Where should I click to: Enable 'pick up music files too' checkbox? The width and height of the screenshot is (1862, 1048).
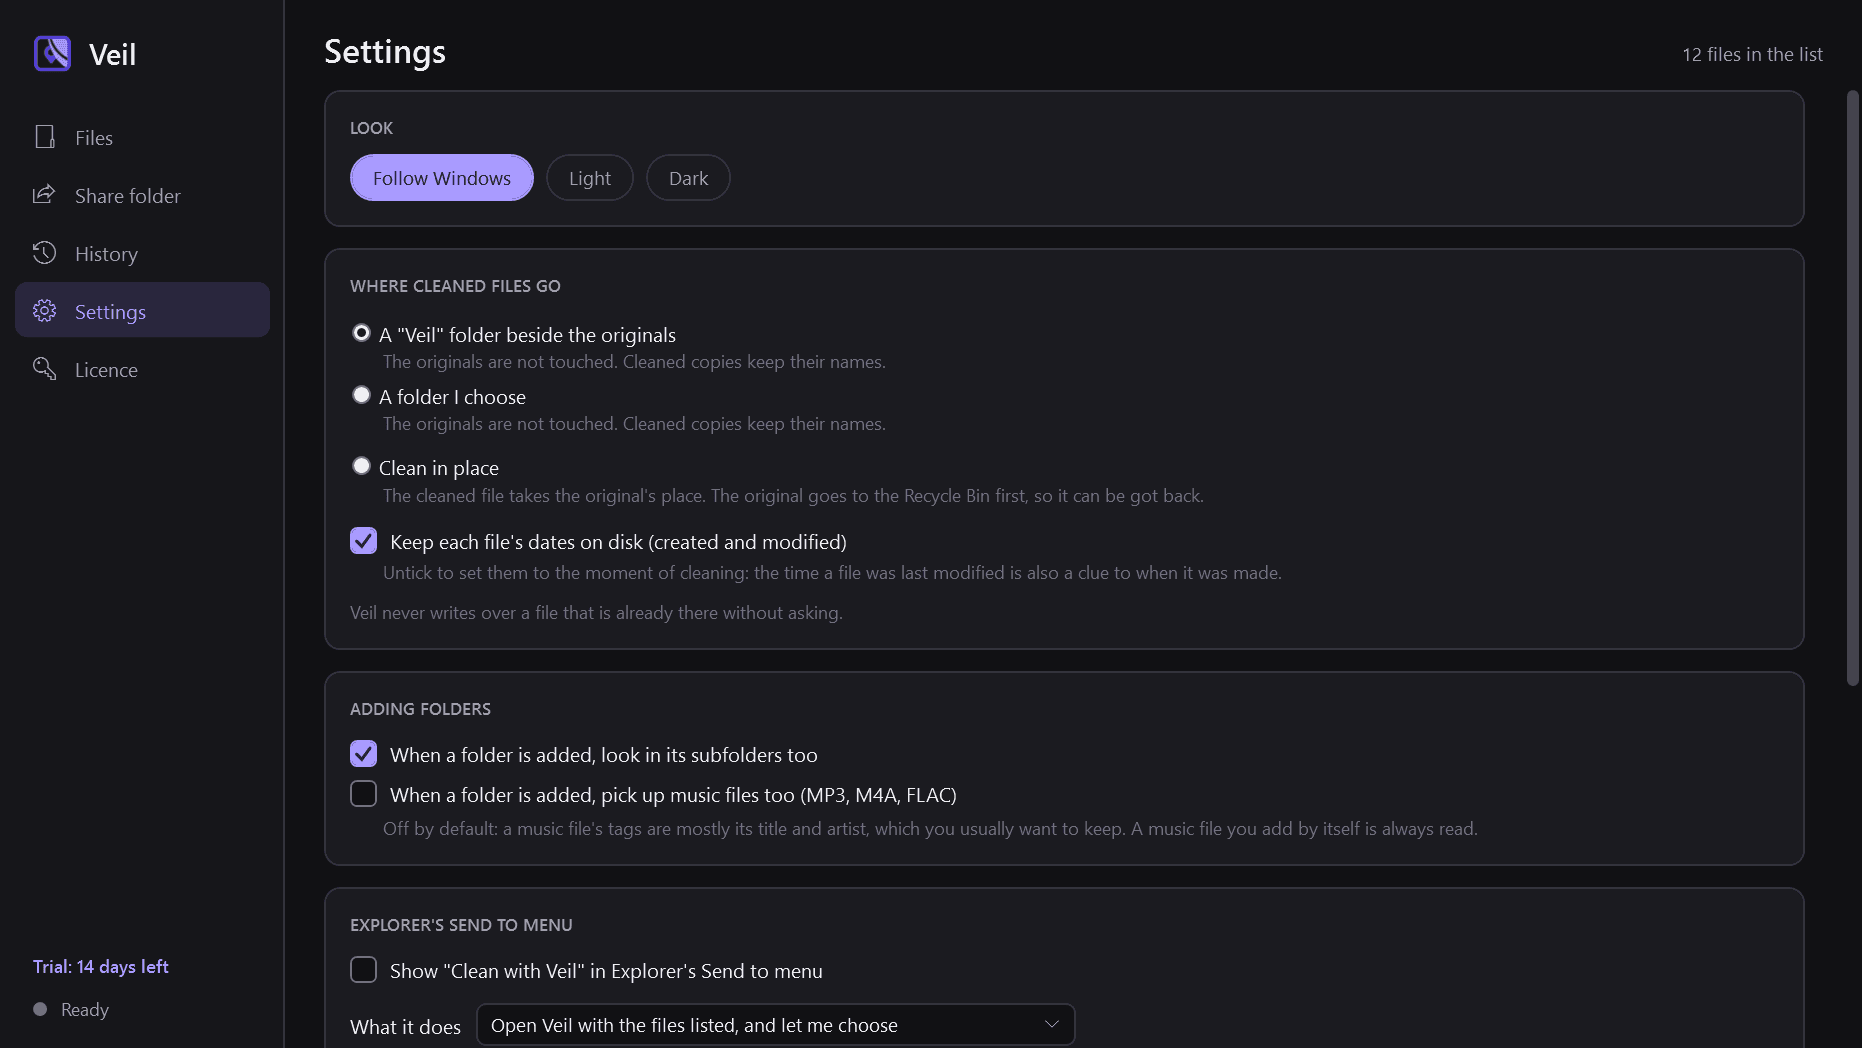(x=363, y=794)
